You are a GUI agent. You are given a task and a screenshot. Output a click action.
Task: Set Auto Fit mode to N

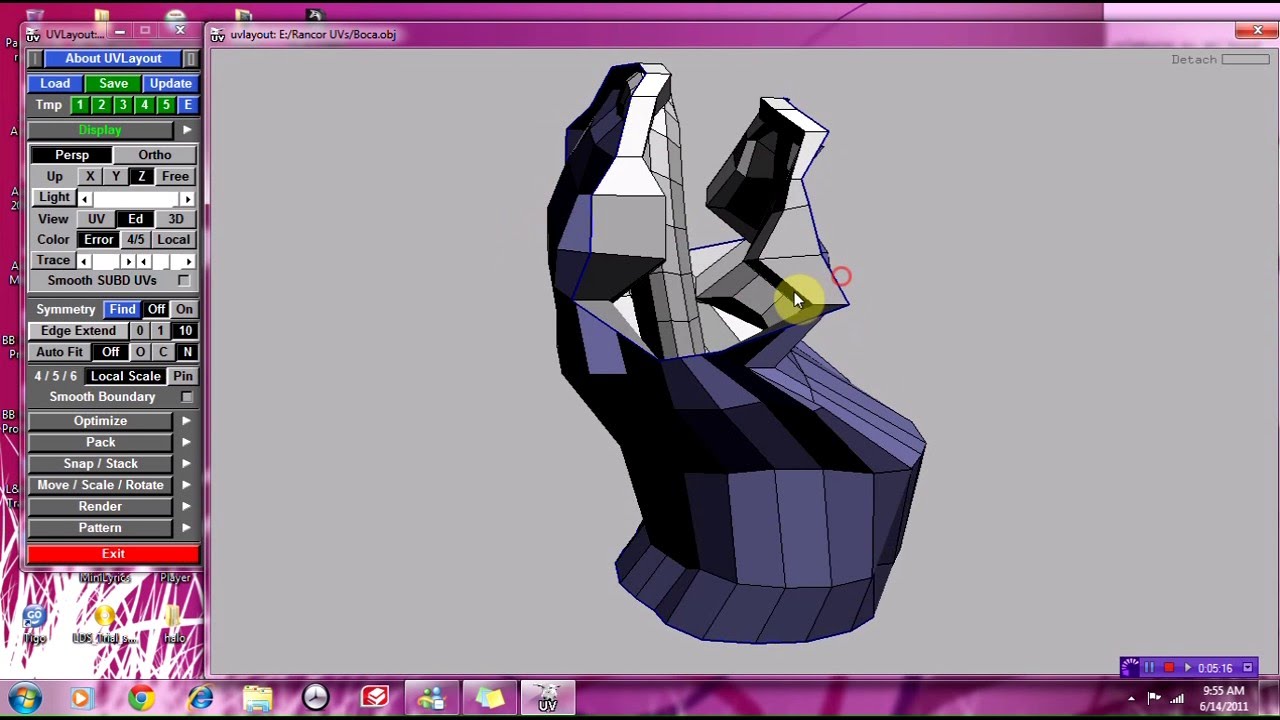pos(187,352)
